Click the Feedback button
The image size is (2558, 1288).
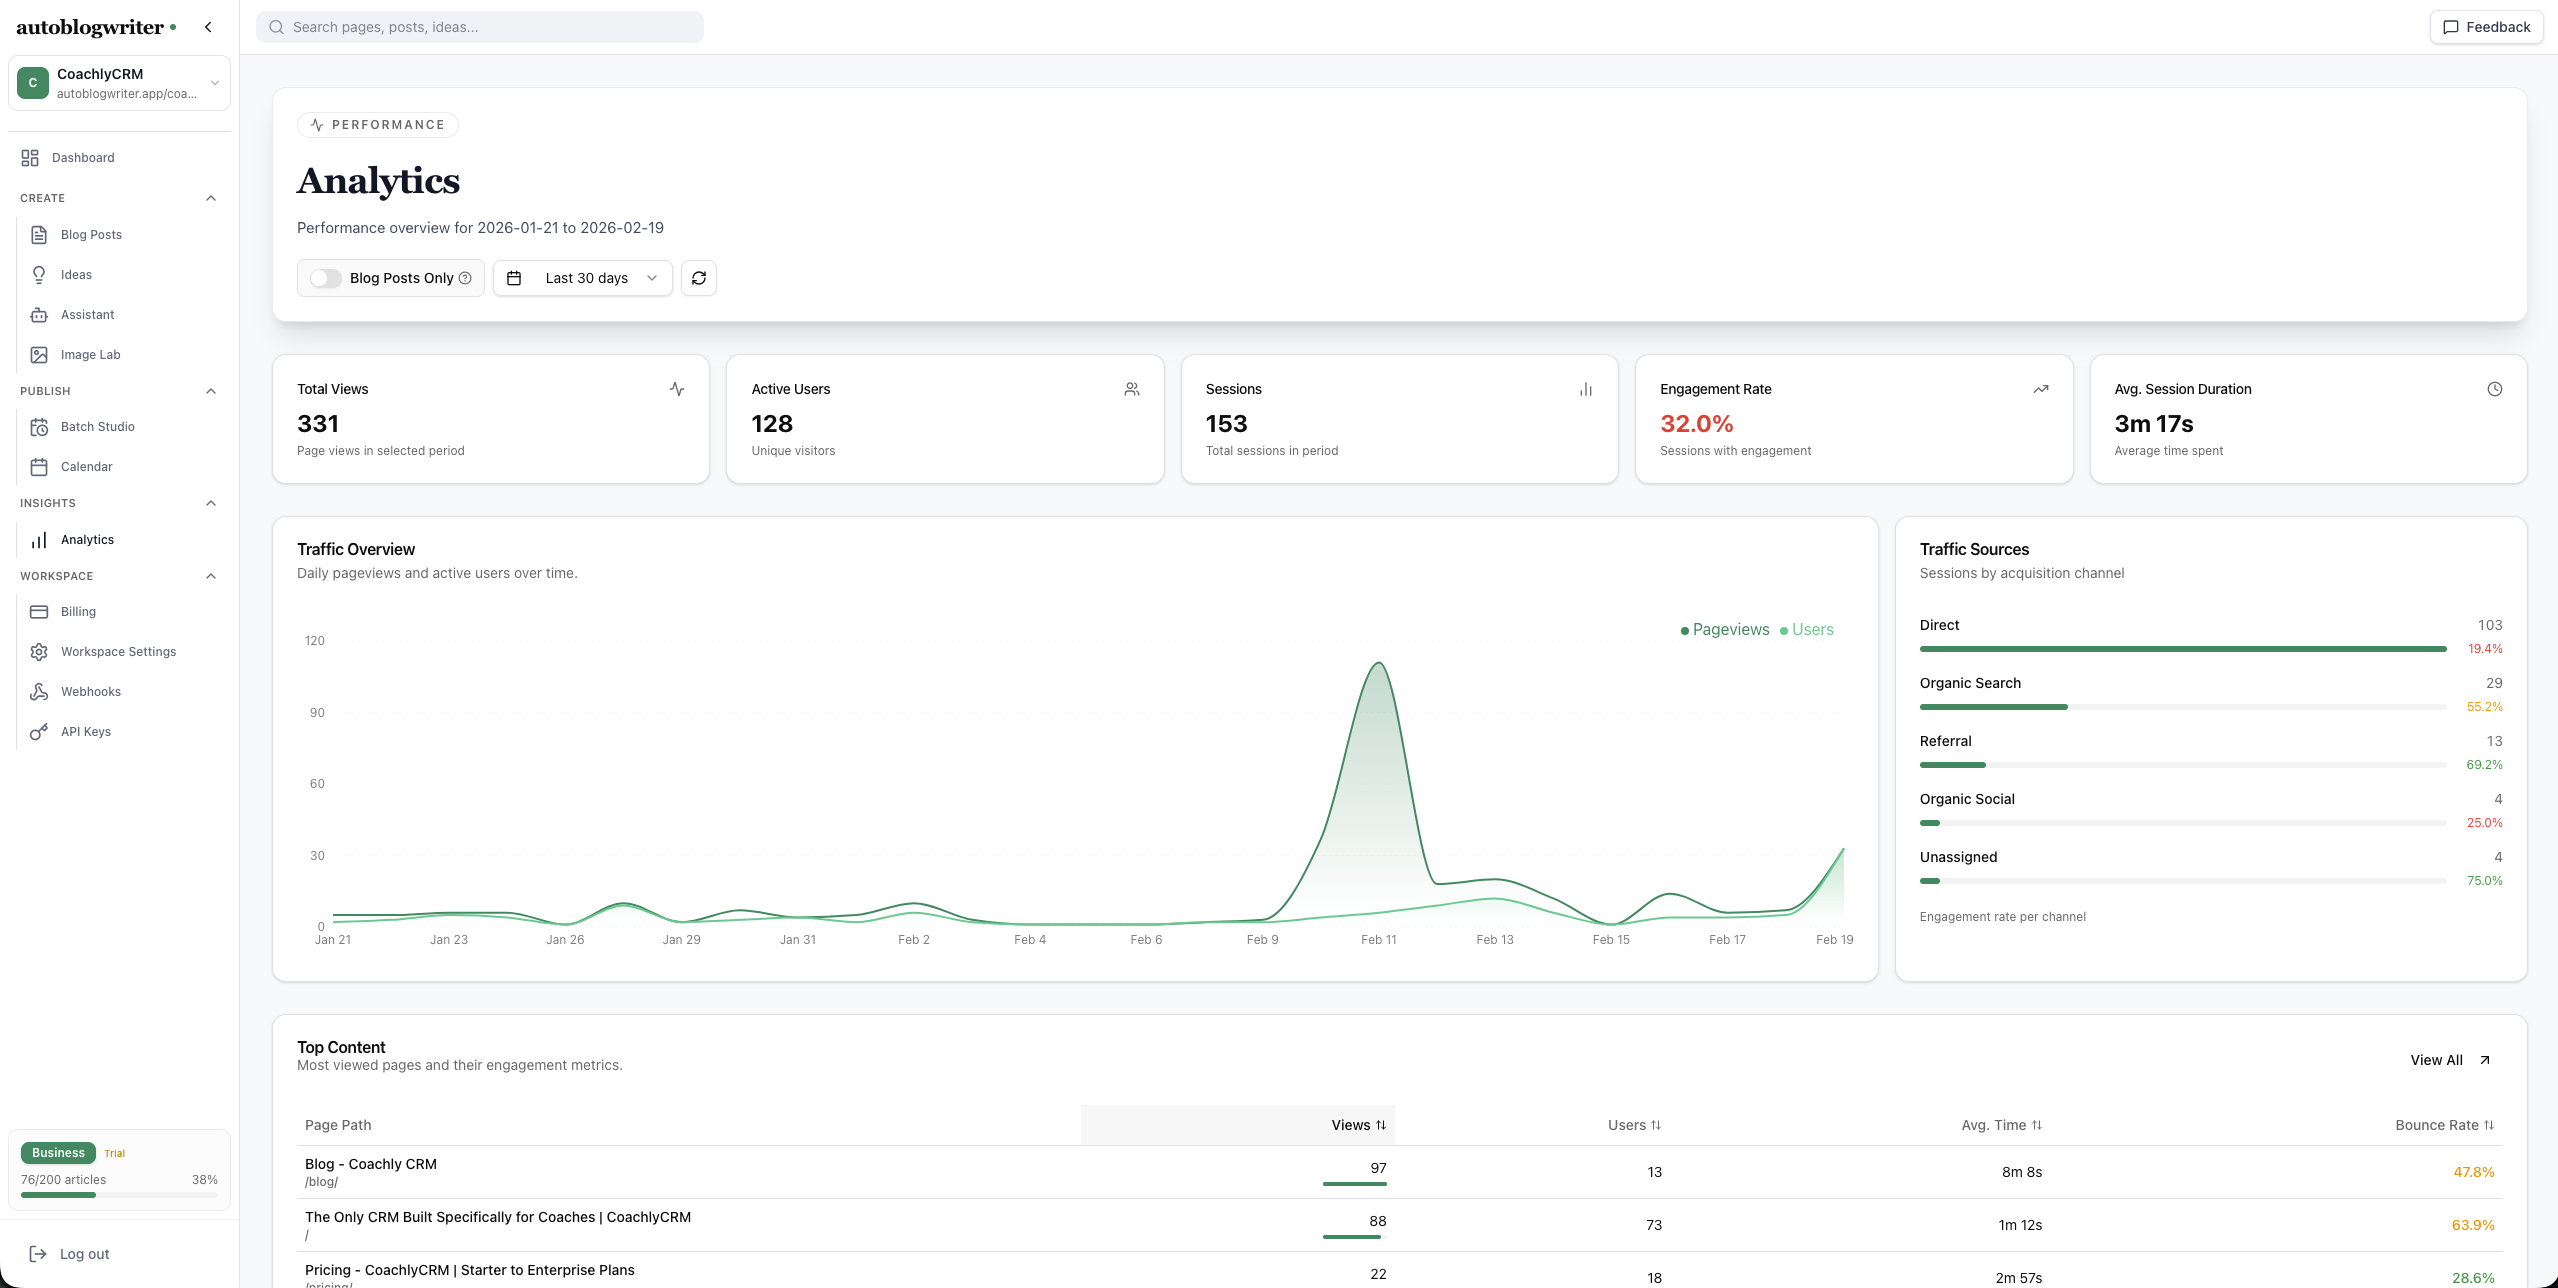2486,27
